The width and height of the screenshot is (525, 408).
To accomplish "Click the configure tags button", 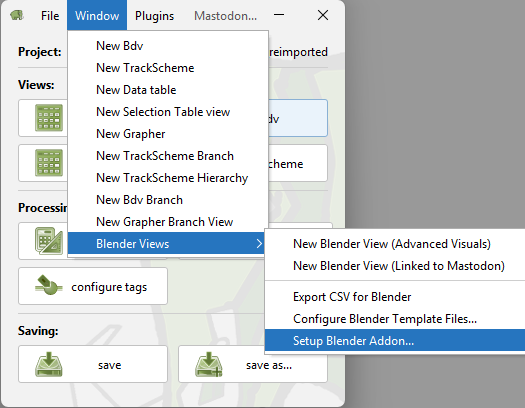I will click(93, 286).
